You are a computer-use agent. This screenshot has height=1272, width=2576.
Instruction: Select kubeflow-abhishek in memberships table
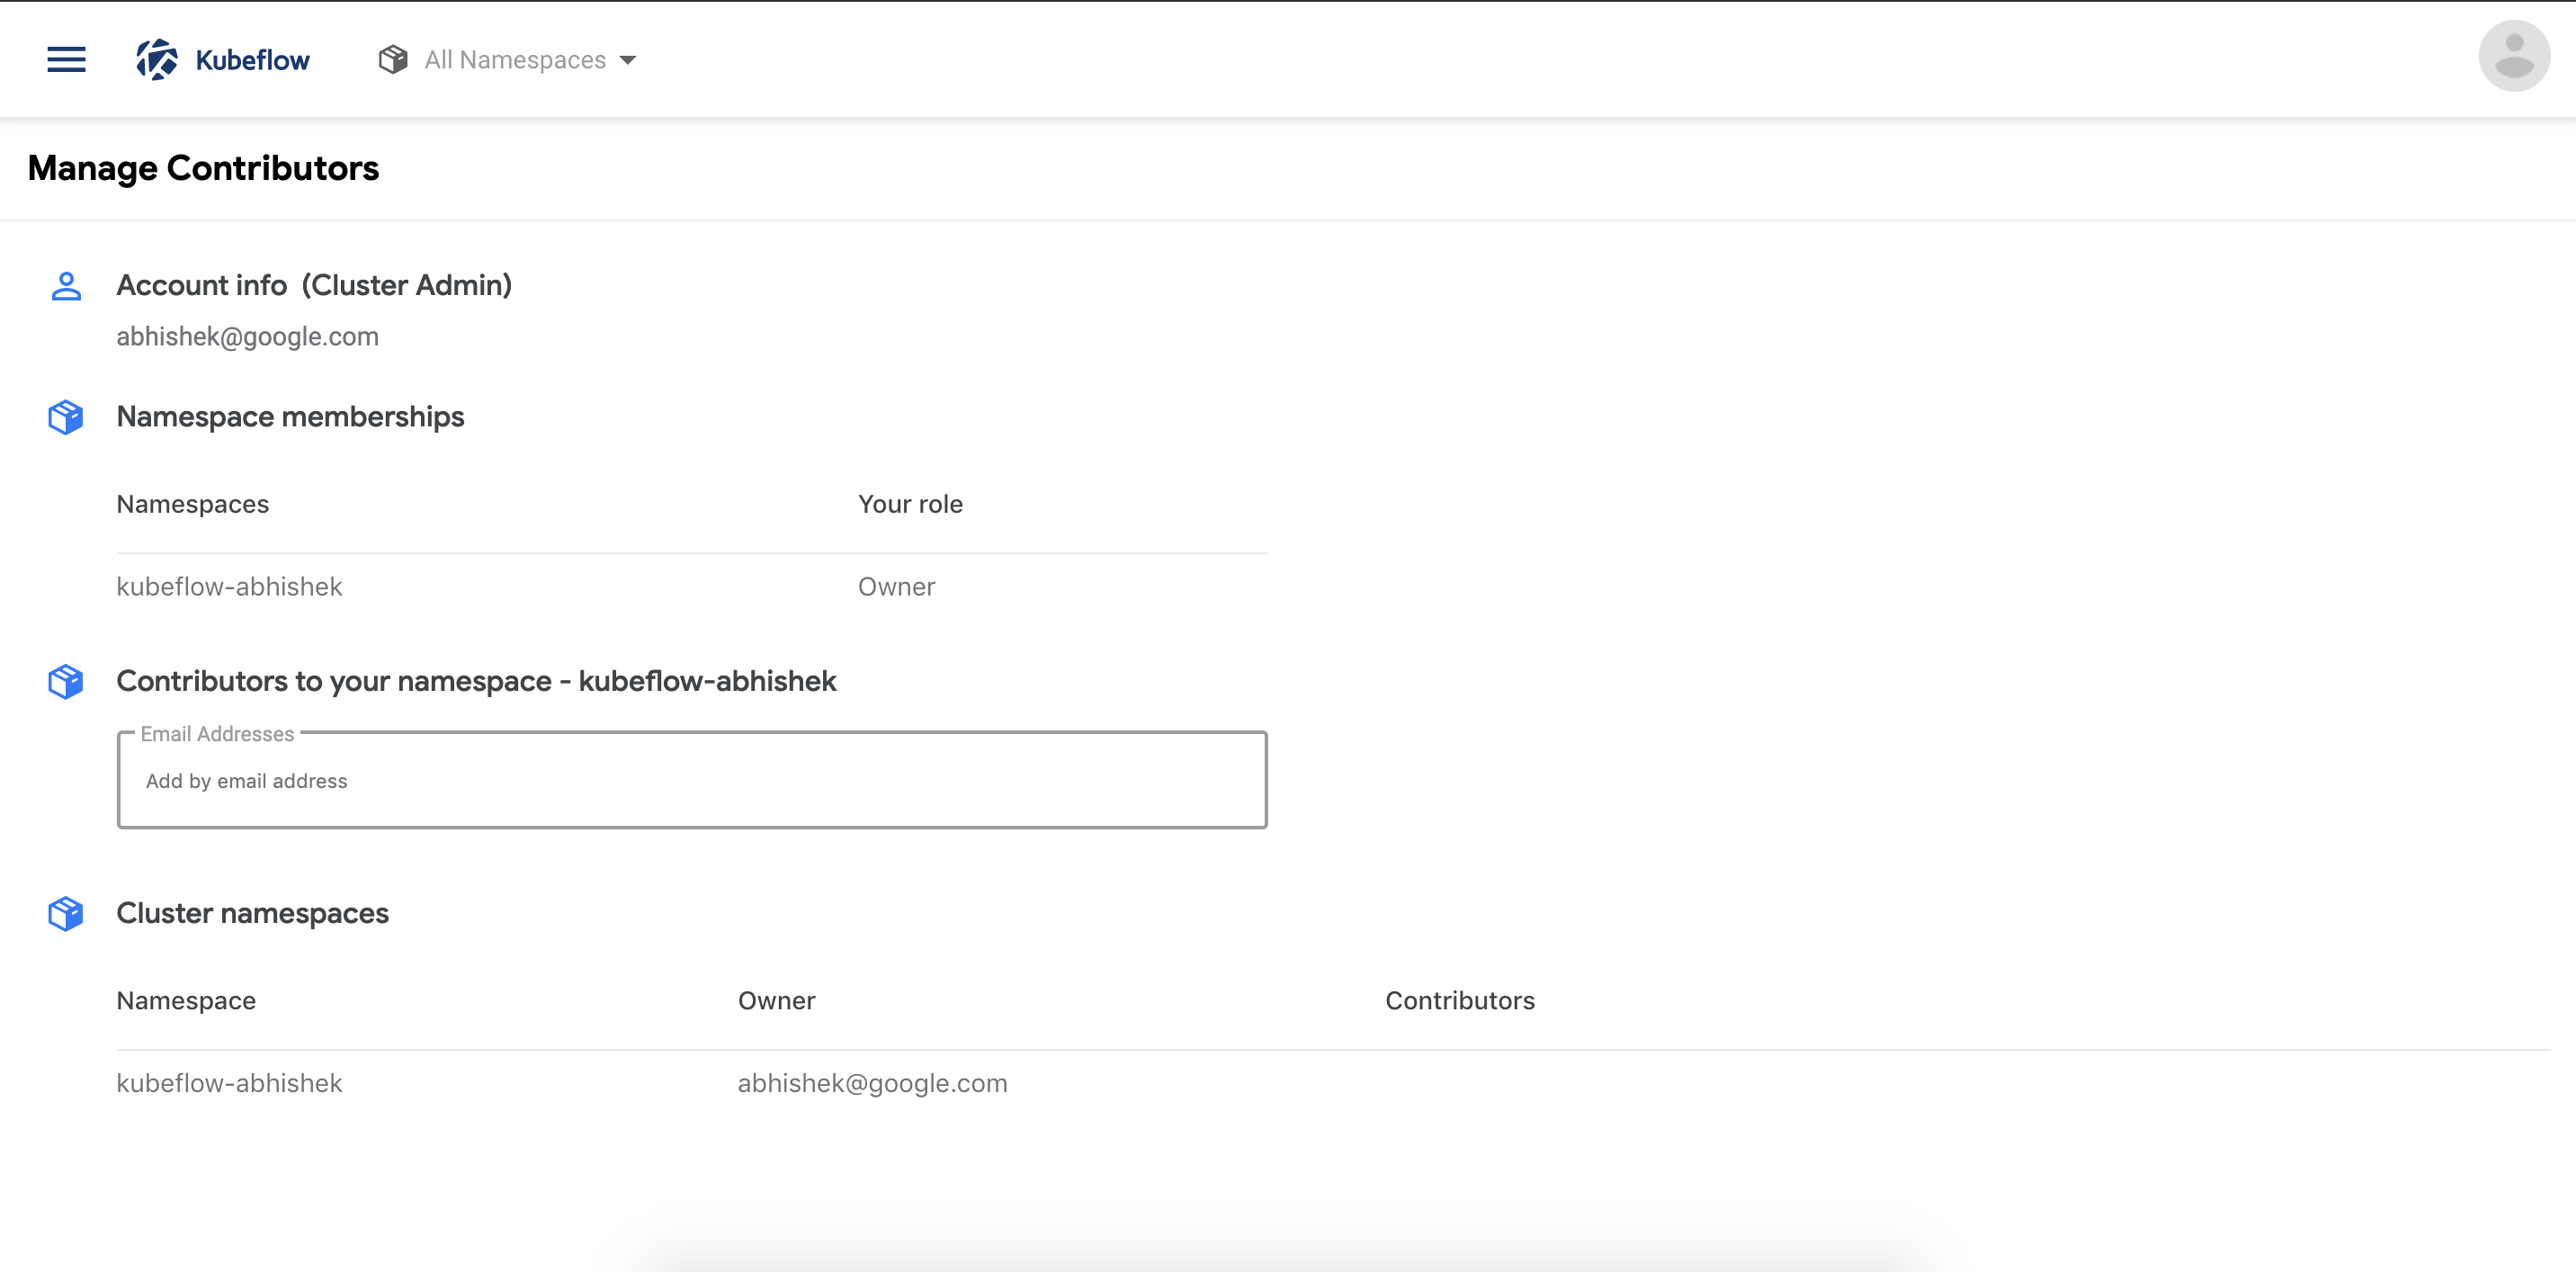230,587
